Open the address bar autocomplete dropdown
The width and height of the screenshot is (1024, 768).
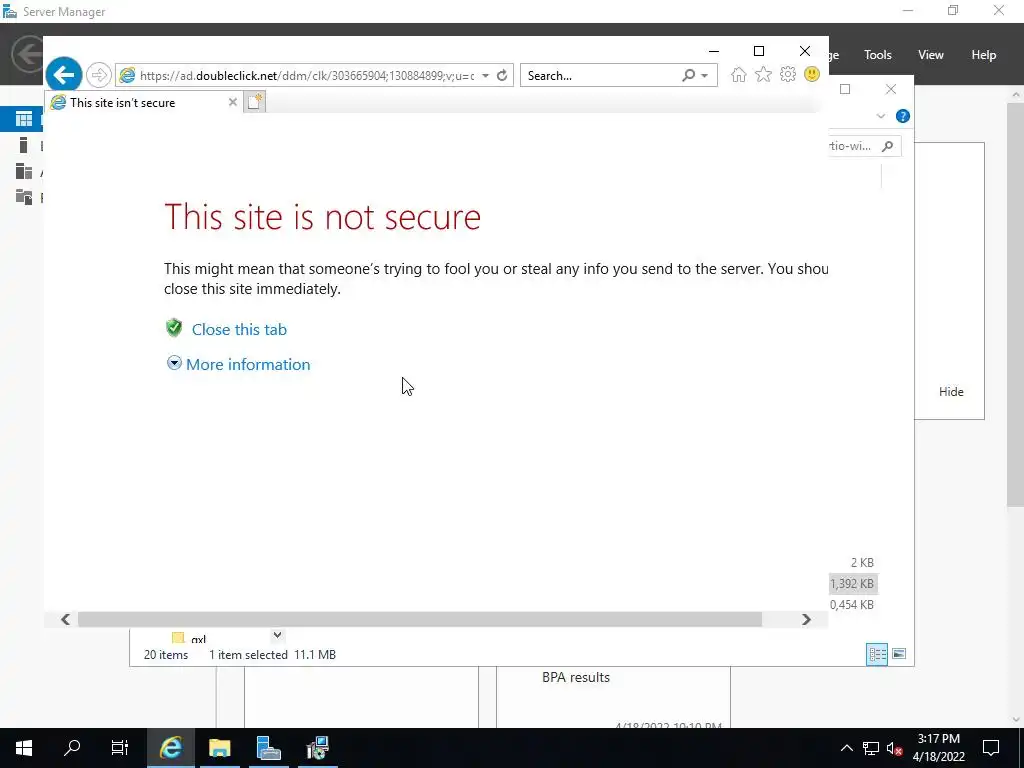click(x=485, y=76)
